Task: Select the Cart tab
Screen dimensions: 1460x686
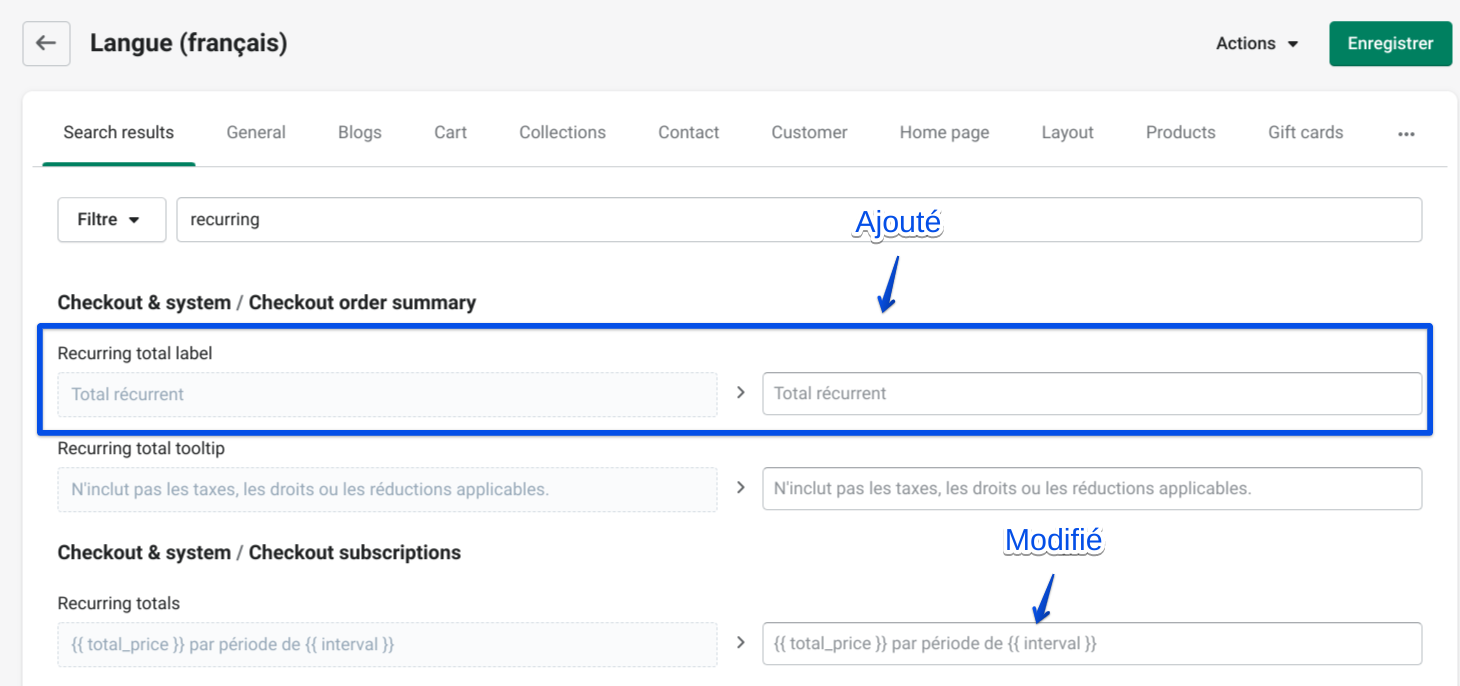Action: pos(450,132)
